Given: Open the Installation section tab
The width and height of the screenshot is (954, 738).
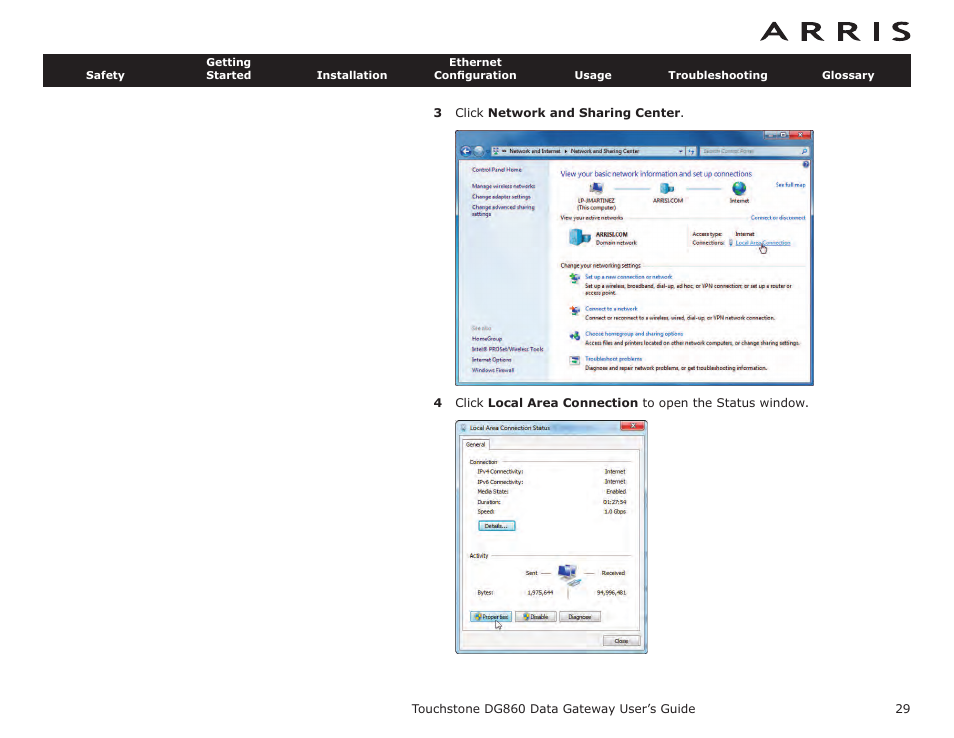Looking at the screenshot, I should click(x=352, y=75).
